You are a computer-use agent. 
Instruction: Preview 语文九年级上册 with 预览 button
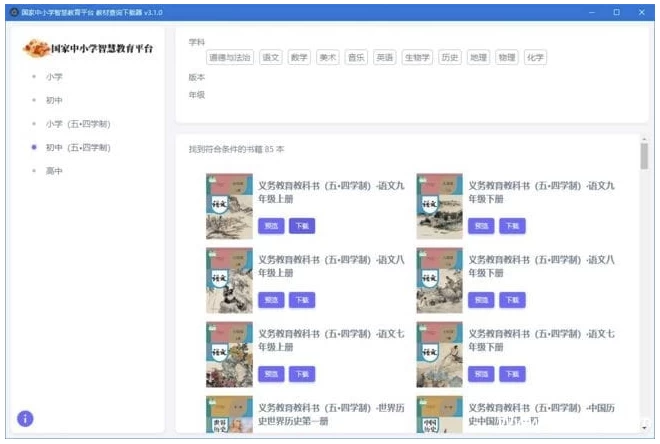270,226
